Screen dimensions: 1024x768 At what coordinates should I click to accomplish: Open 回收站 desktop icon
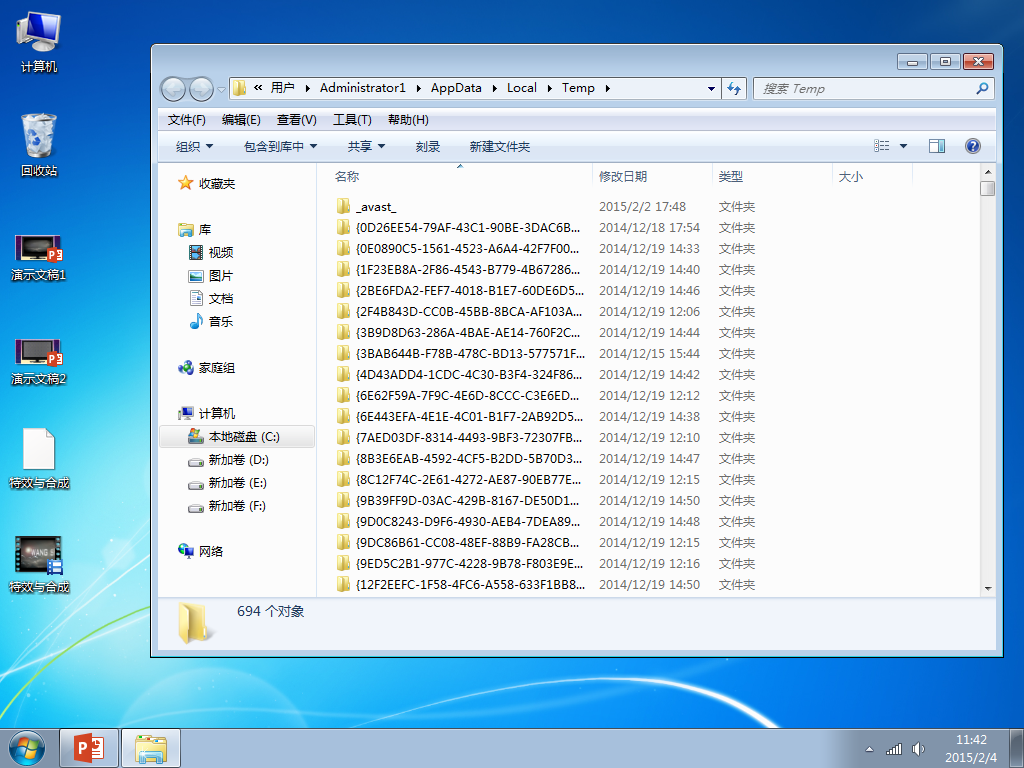coord(39,144)
